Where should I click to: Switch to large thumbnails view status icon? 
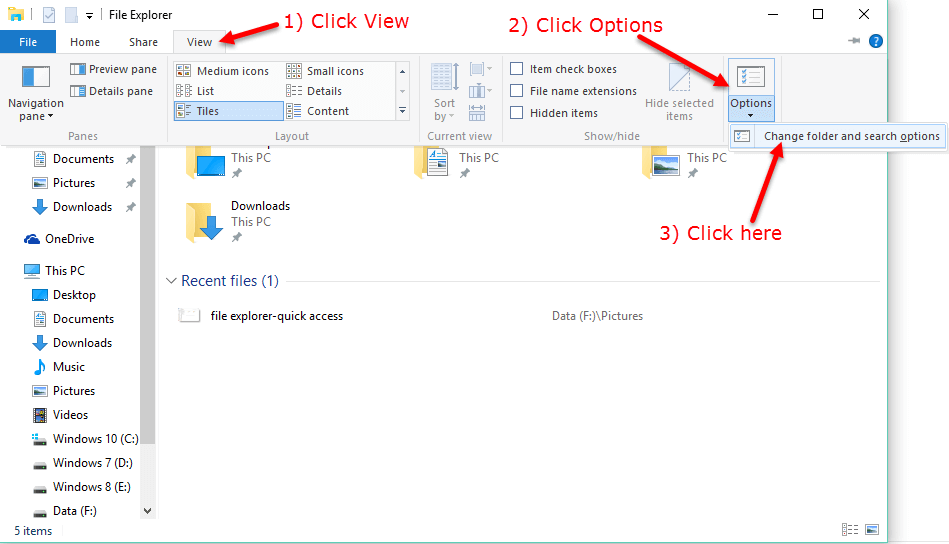(872, 530)
